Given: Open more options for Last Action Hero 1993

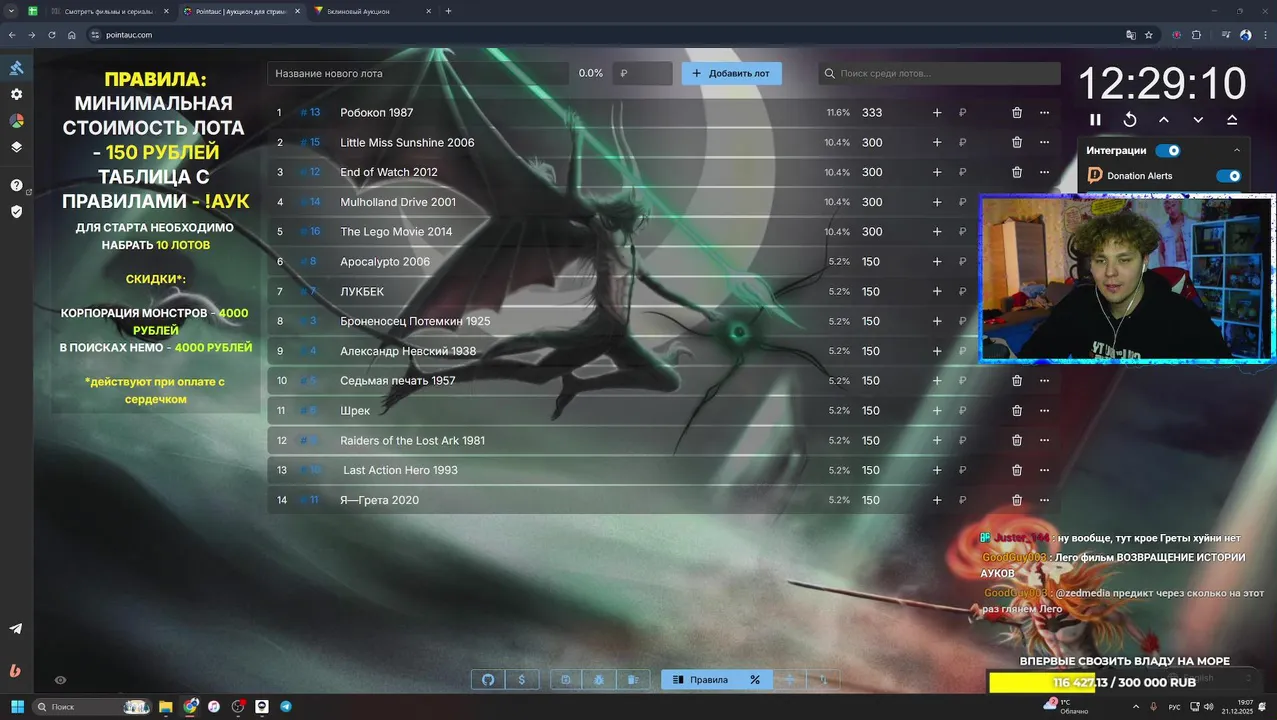Looking at the screenshot, I should (1045, 470).
